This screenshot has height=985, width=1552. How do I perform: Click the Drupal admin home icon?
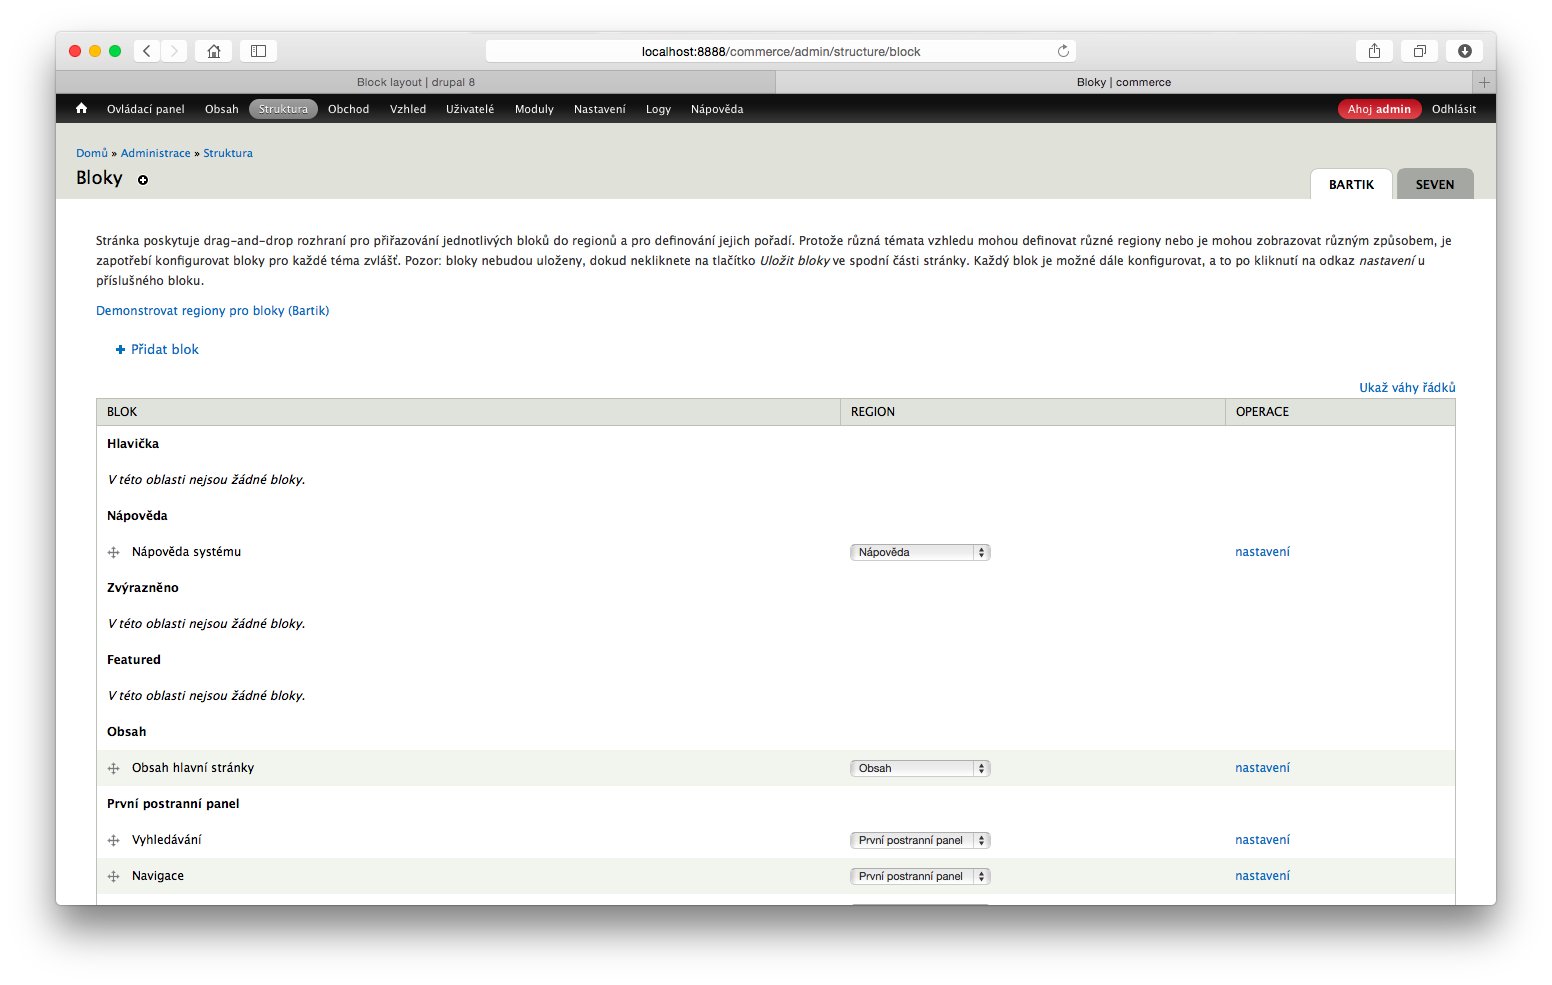(x=82, y=109)
